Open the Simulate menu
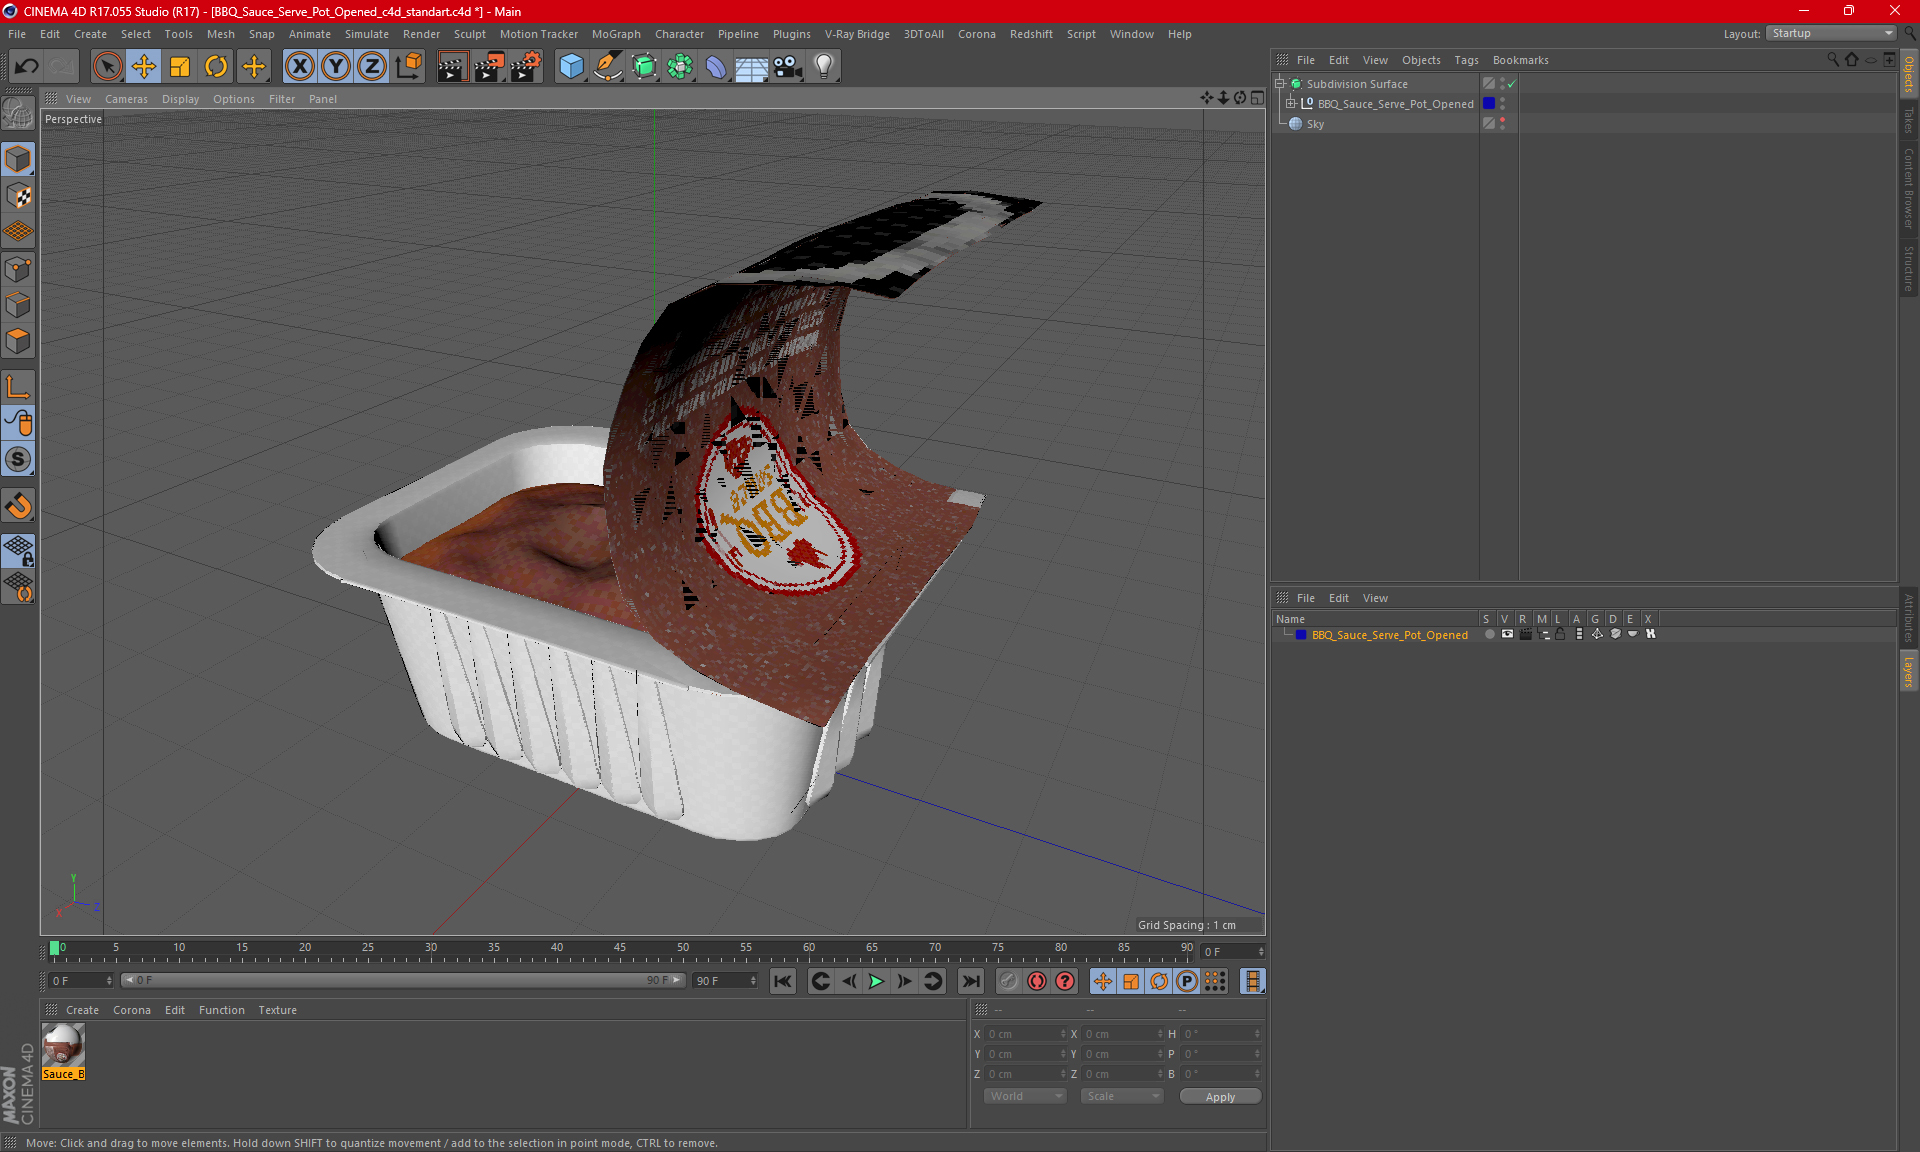1920x1152 pixels. point(367,34)
